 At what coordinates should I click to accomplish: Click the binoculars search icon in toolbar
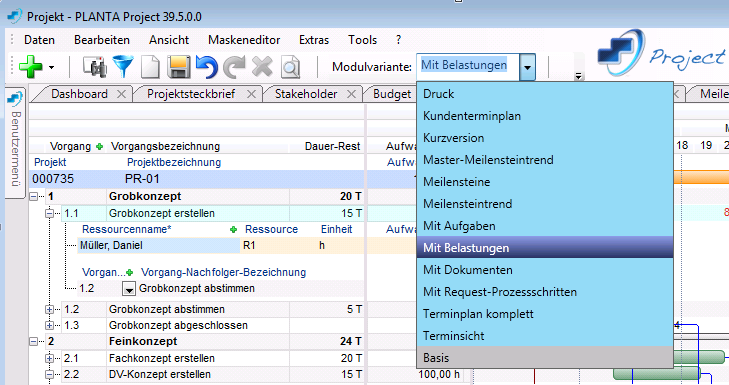(x=95, y=67)
